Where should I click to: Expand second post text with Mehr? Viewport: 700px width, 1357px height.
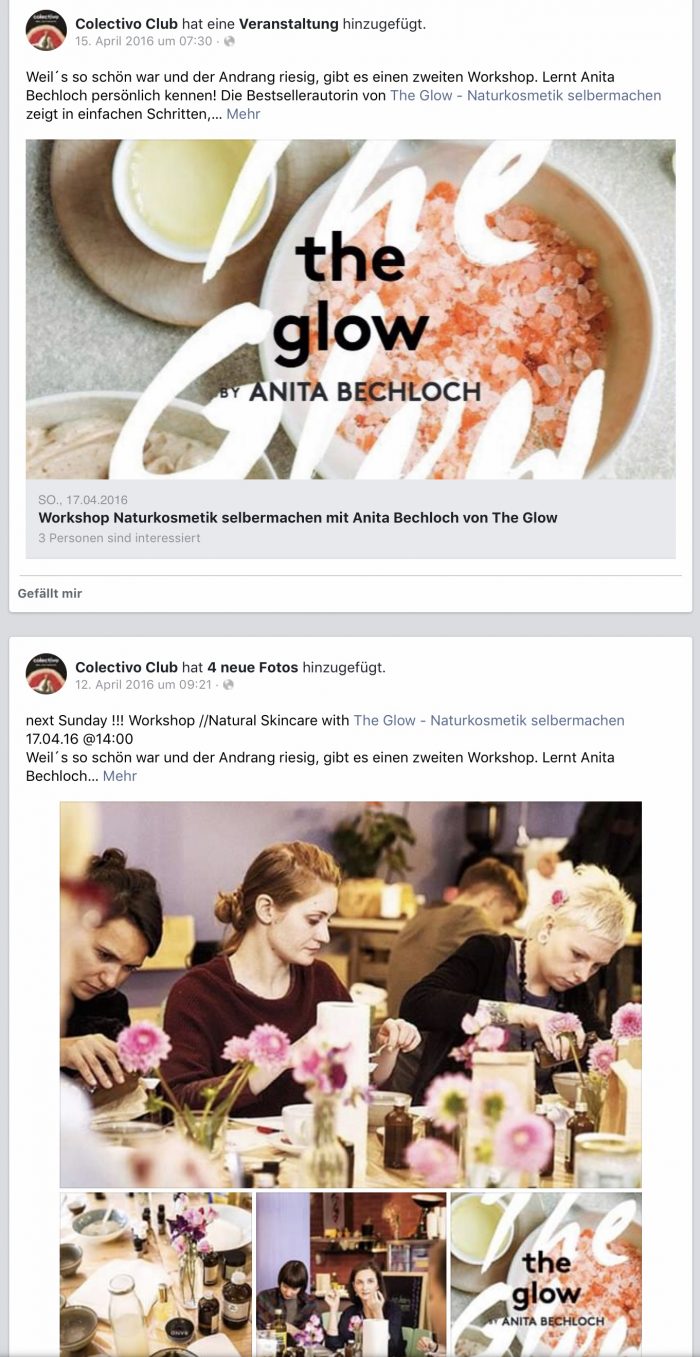120,776
